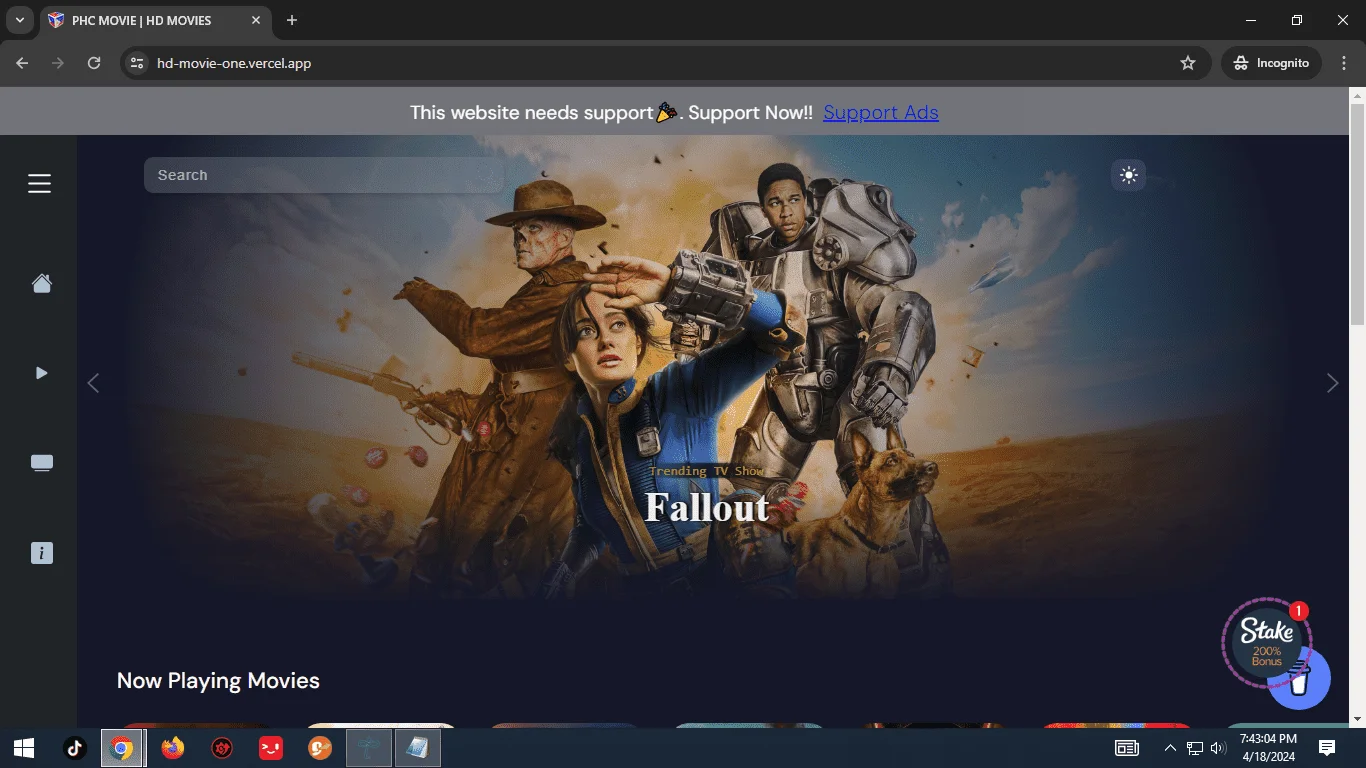Open the volume control in tray
The height and width of the screenshot is (768, 1366).
[1218, 748]
